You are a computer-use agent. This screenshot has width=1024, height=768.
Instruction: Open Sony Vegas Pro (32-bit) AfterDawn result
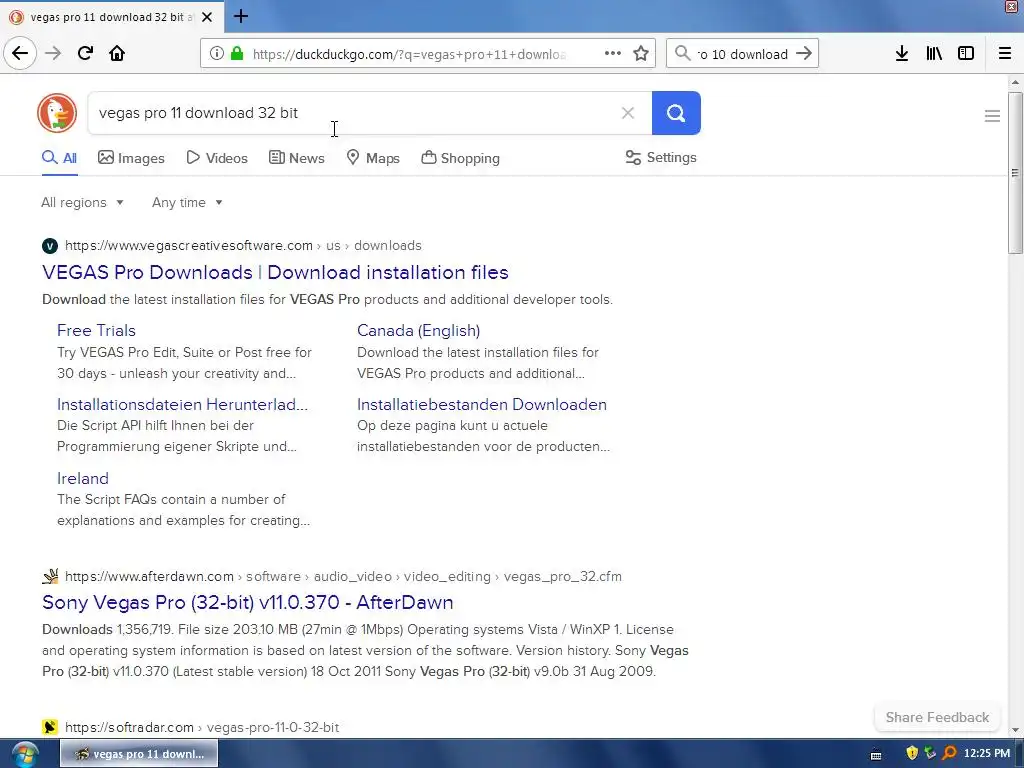pos(248,602)
